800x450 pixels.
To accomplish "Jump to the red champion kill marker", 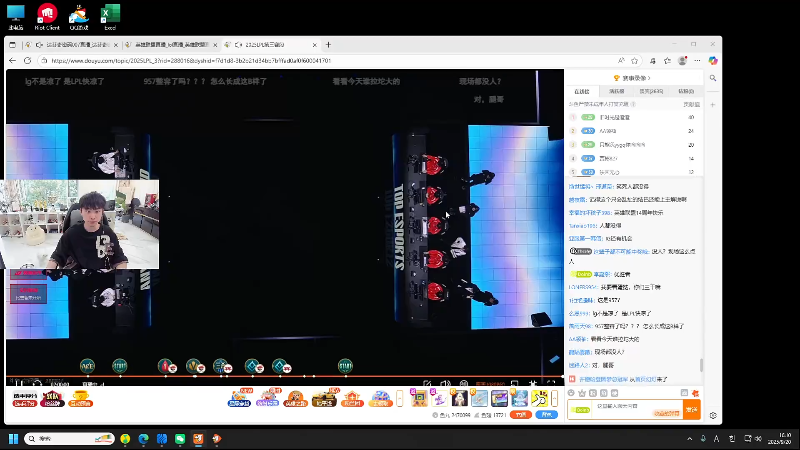I will click(x=165, y=366).
